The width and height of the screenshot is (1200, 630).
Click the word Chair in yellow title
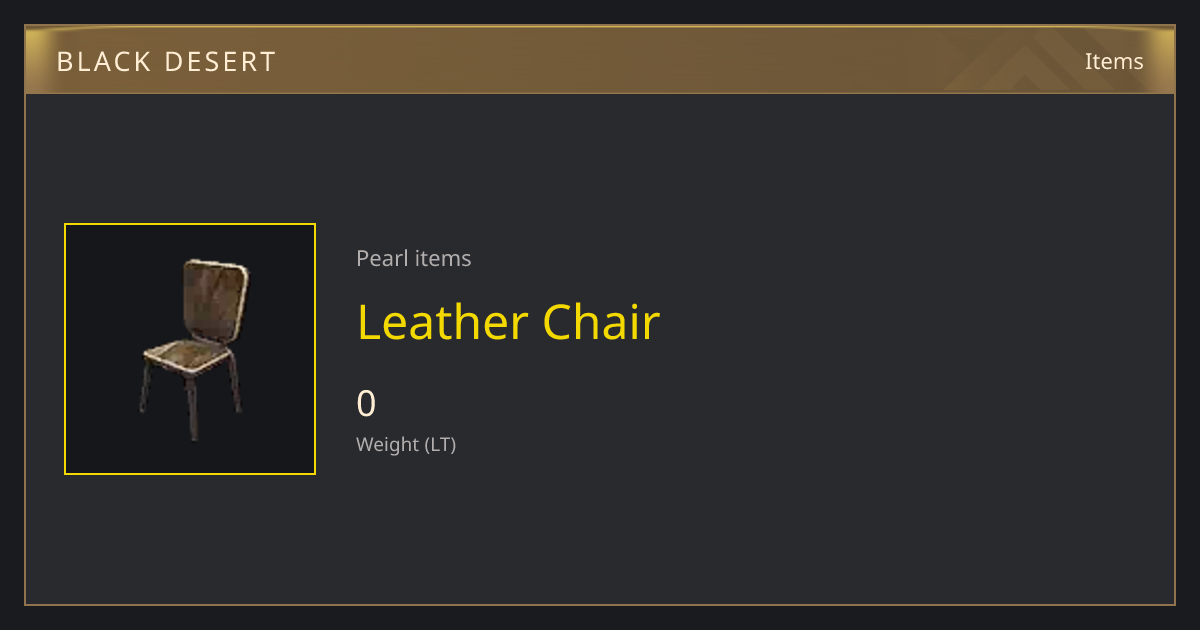coord(601,322)
